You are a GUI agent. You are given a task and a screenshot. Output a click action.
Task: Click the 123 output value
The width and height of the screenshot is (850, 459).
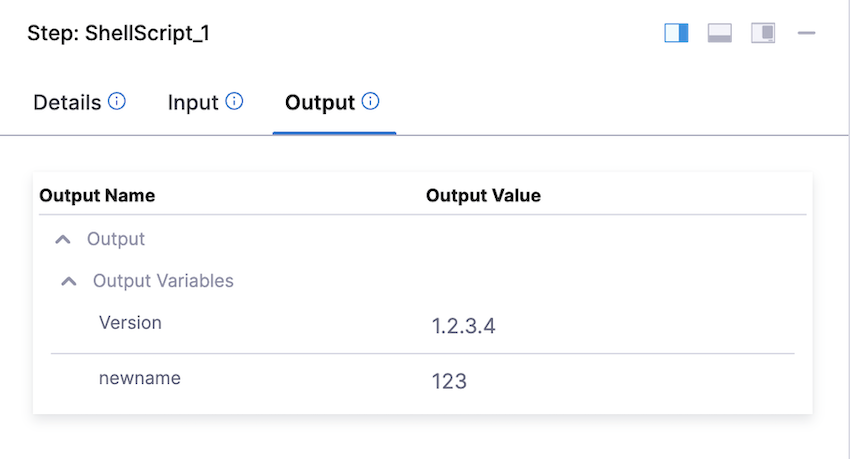[x=450, y=381]
